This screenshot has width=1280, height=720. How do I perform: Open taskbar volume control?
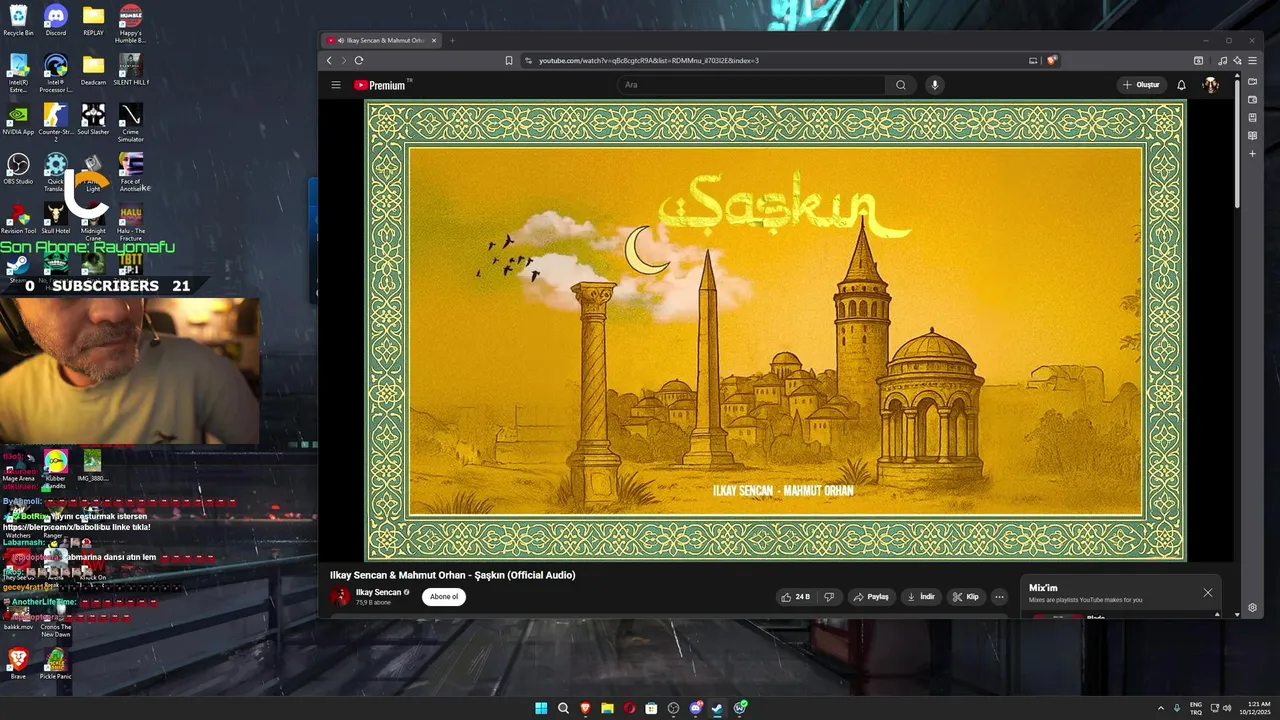point(1227,708)
